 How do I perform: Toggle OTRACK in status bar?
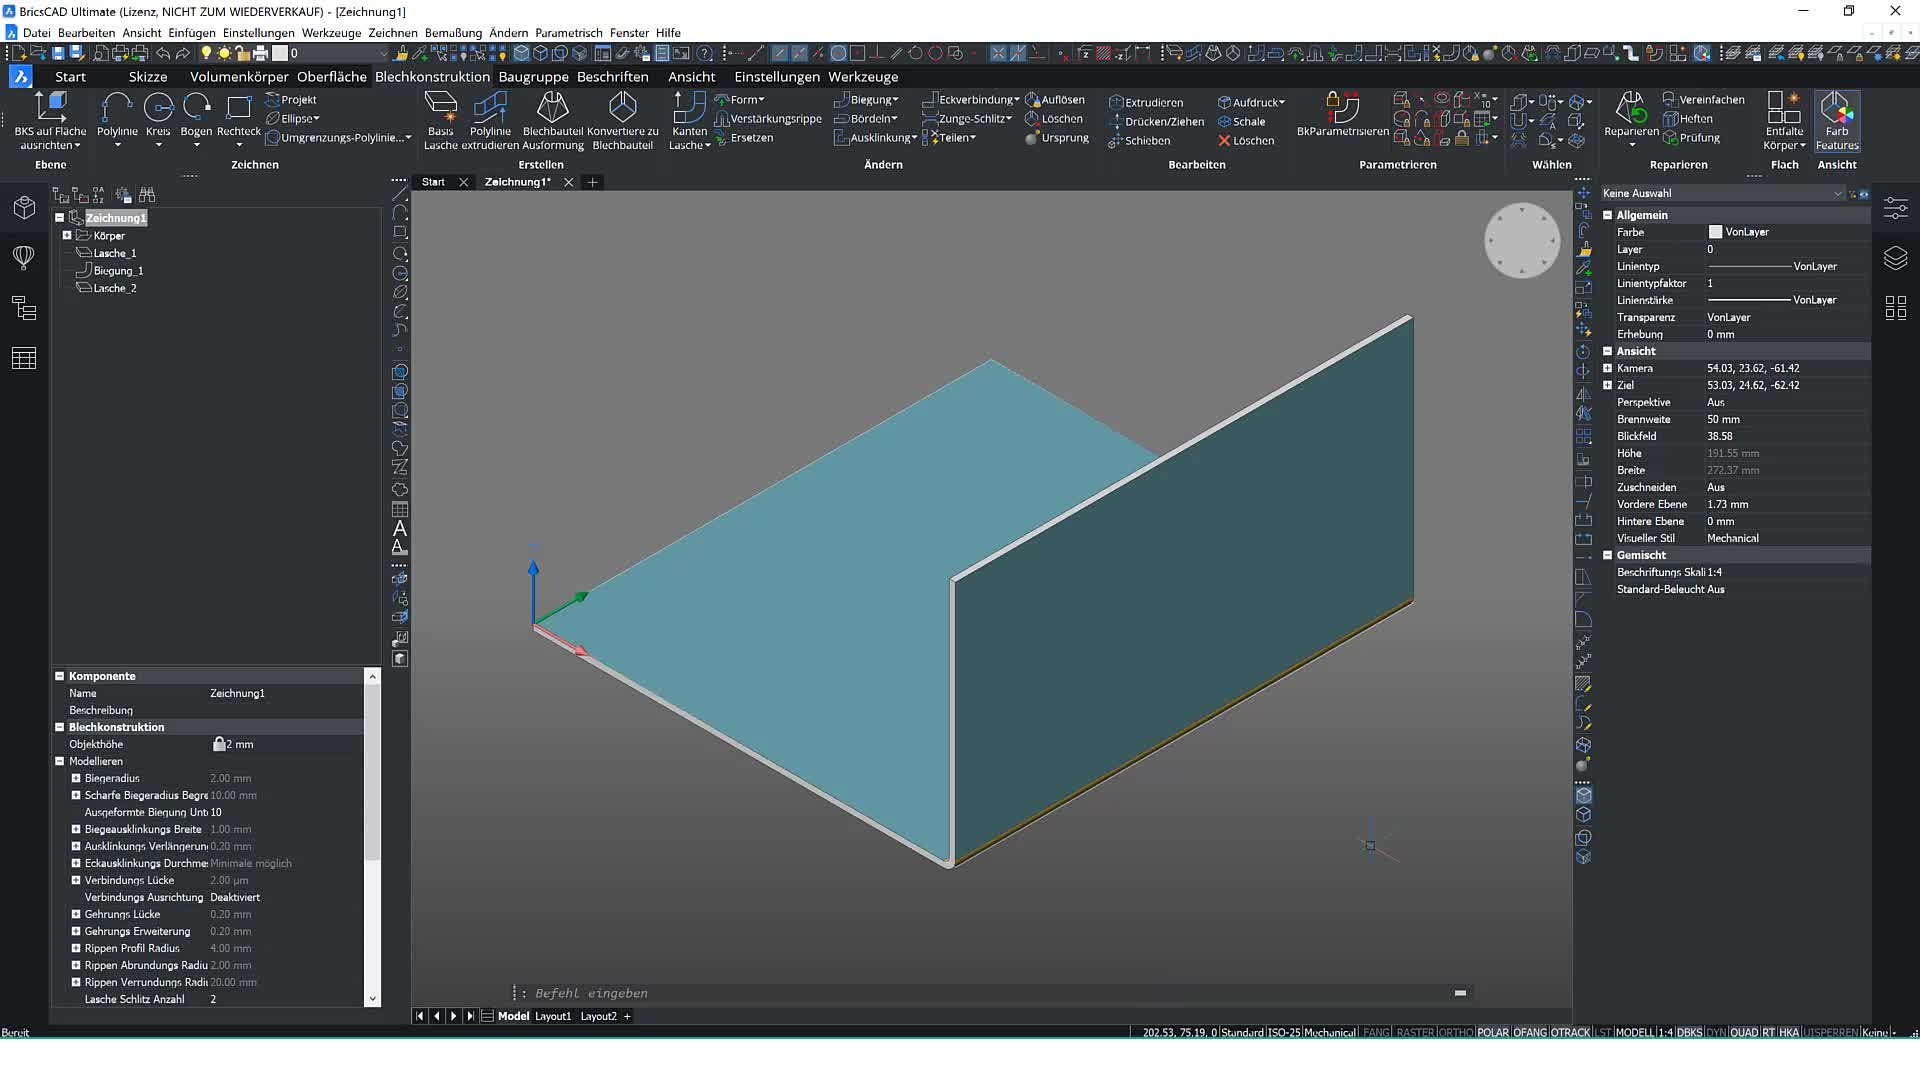pyautogui.click(x=1570, y=1032)
